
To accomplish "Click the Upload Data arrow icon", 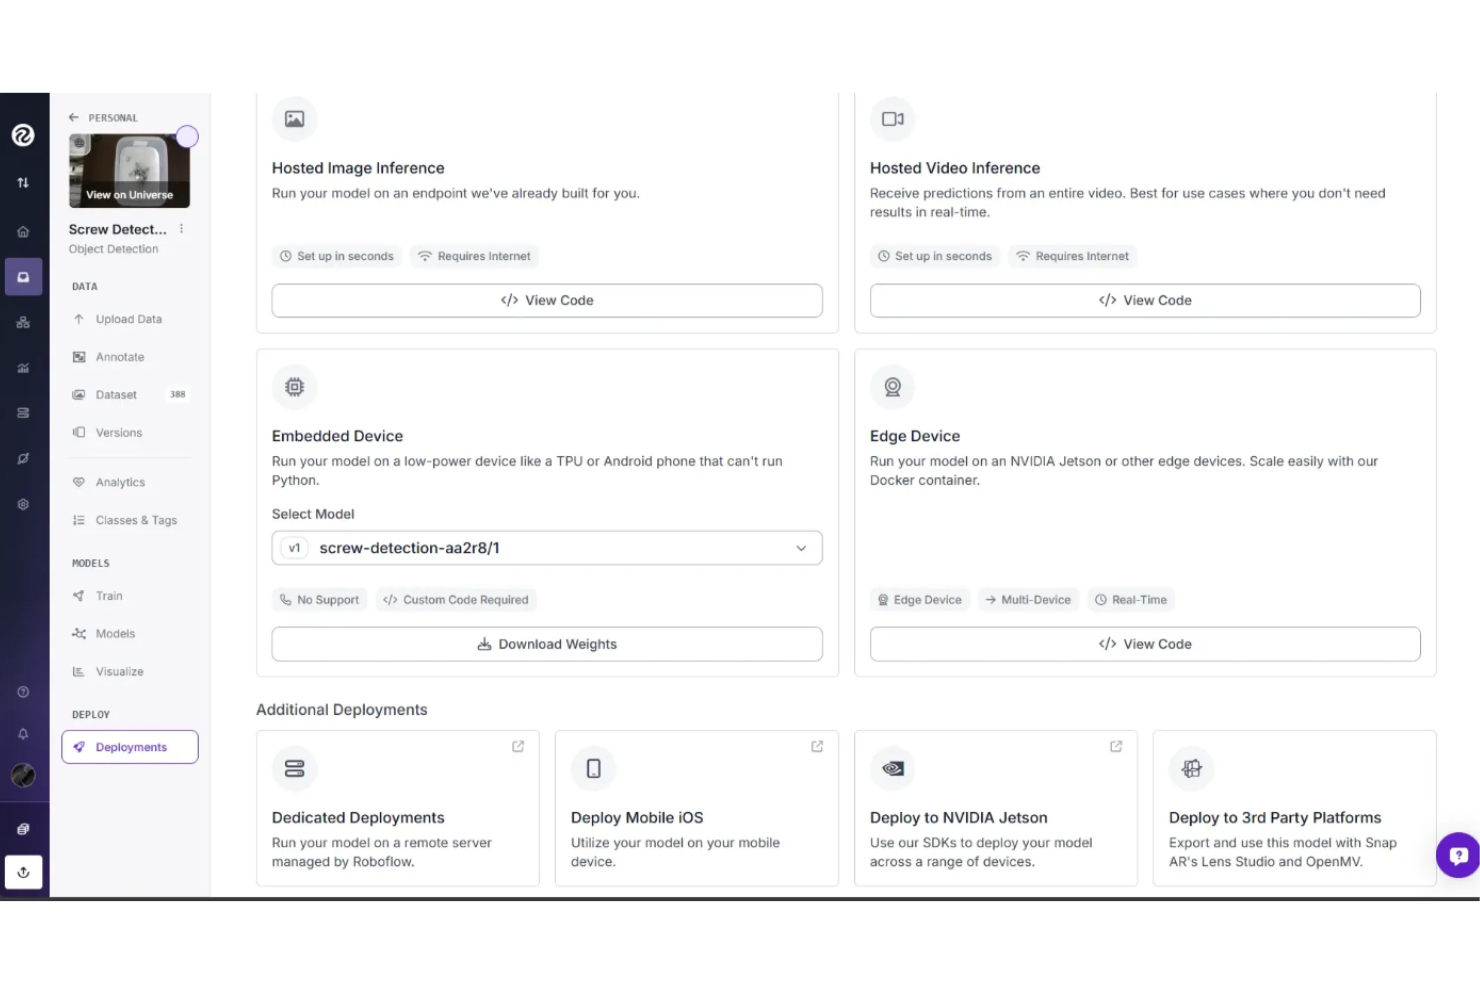I will pyautogui.click(x=78, y=319).
